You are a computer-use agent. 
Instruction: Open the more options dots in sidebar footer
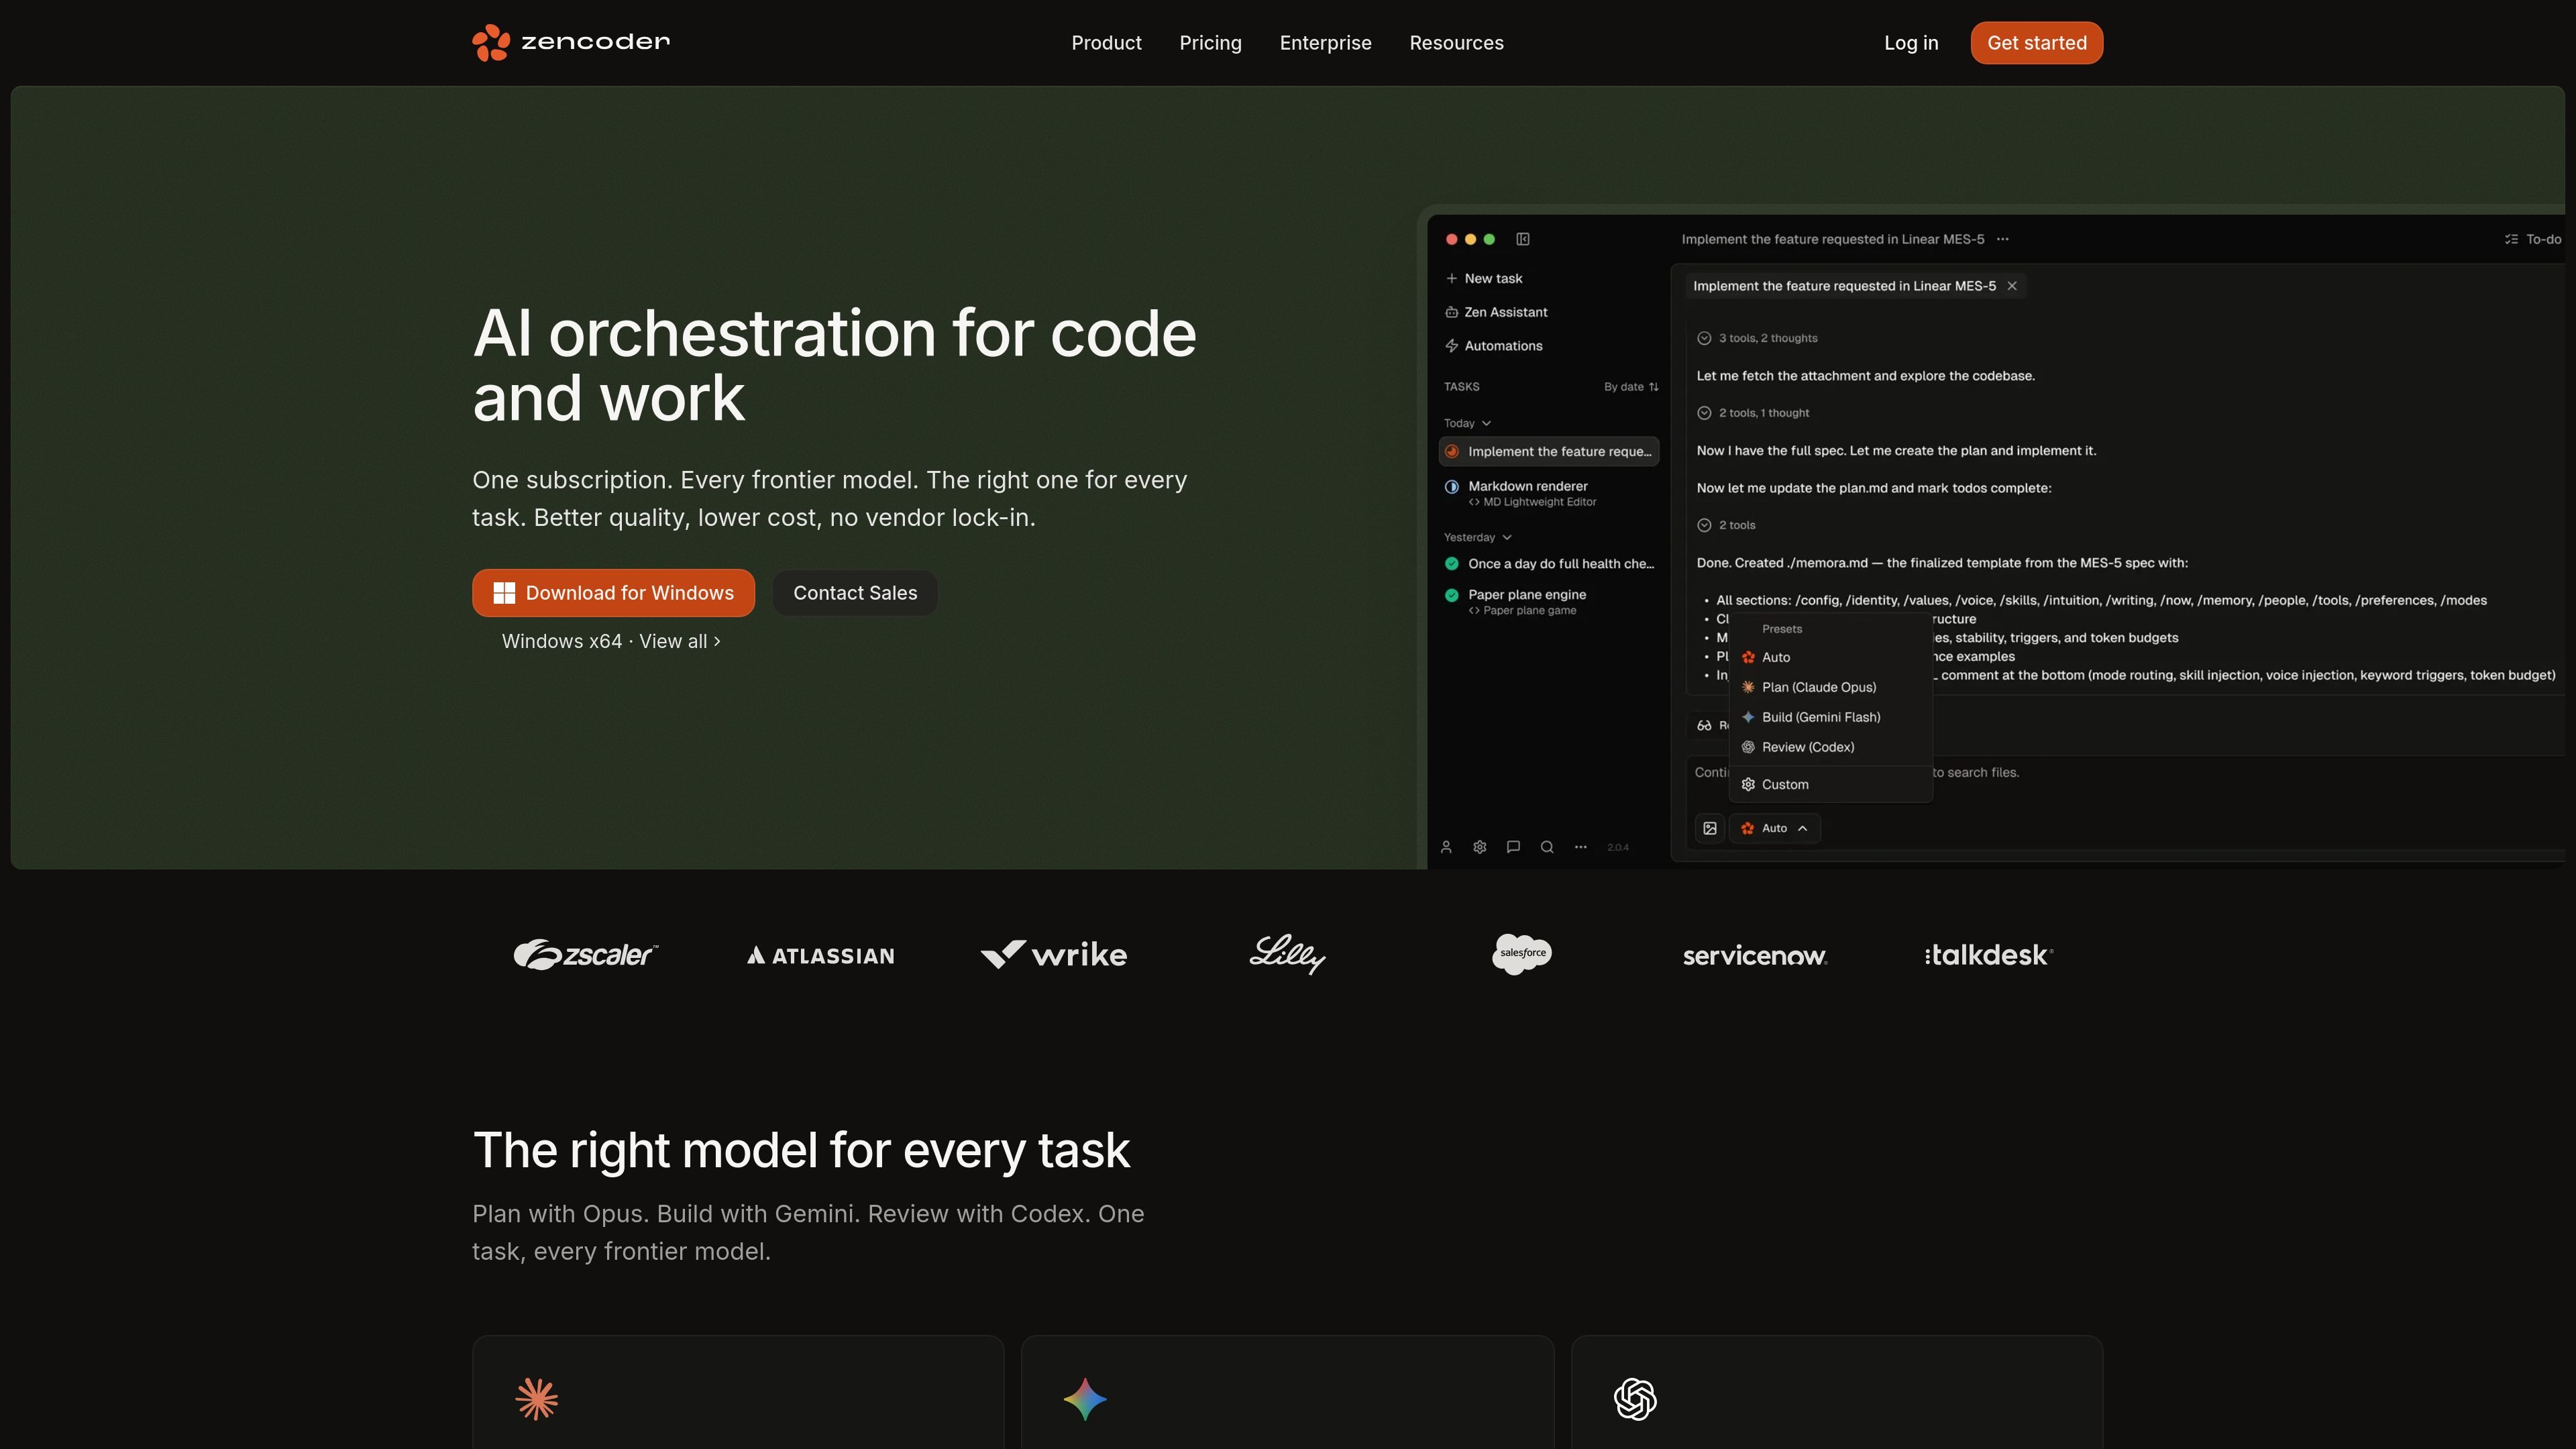coord(1580,847)
